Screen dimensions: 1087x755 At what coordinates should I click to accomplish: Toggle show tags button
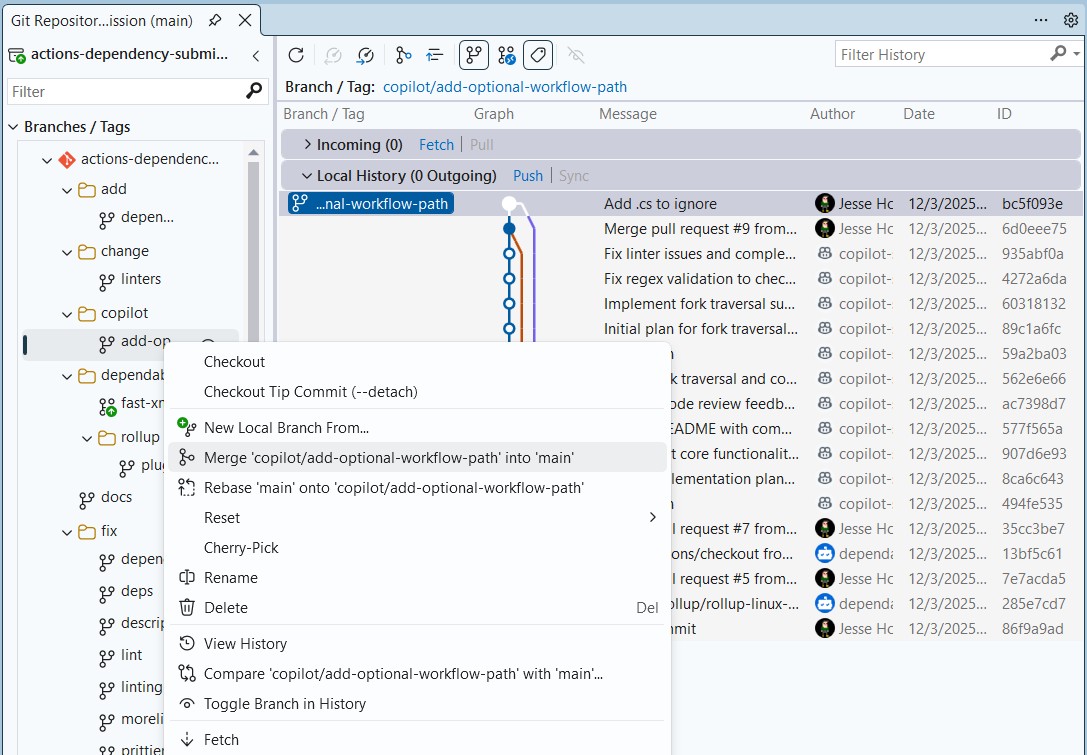click(538, 55)
